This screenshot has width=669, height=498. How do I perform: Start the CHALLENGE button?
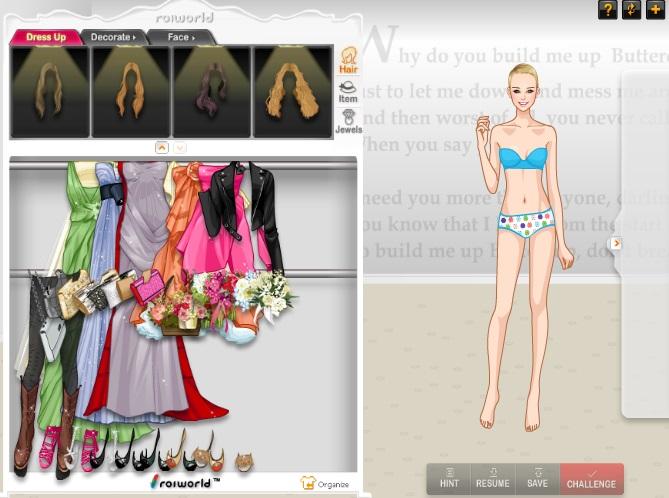tap(591, 478)
